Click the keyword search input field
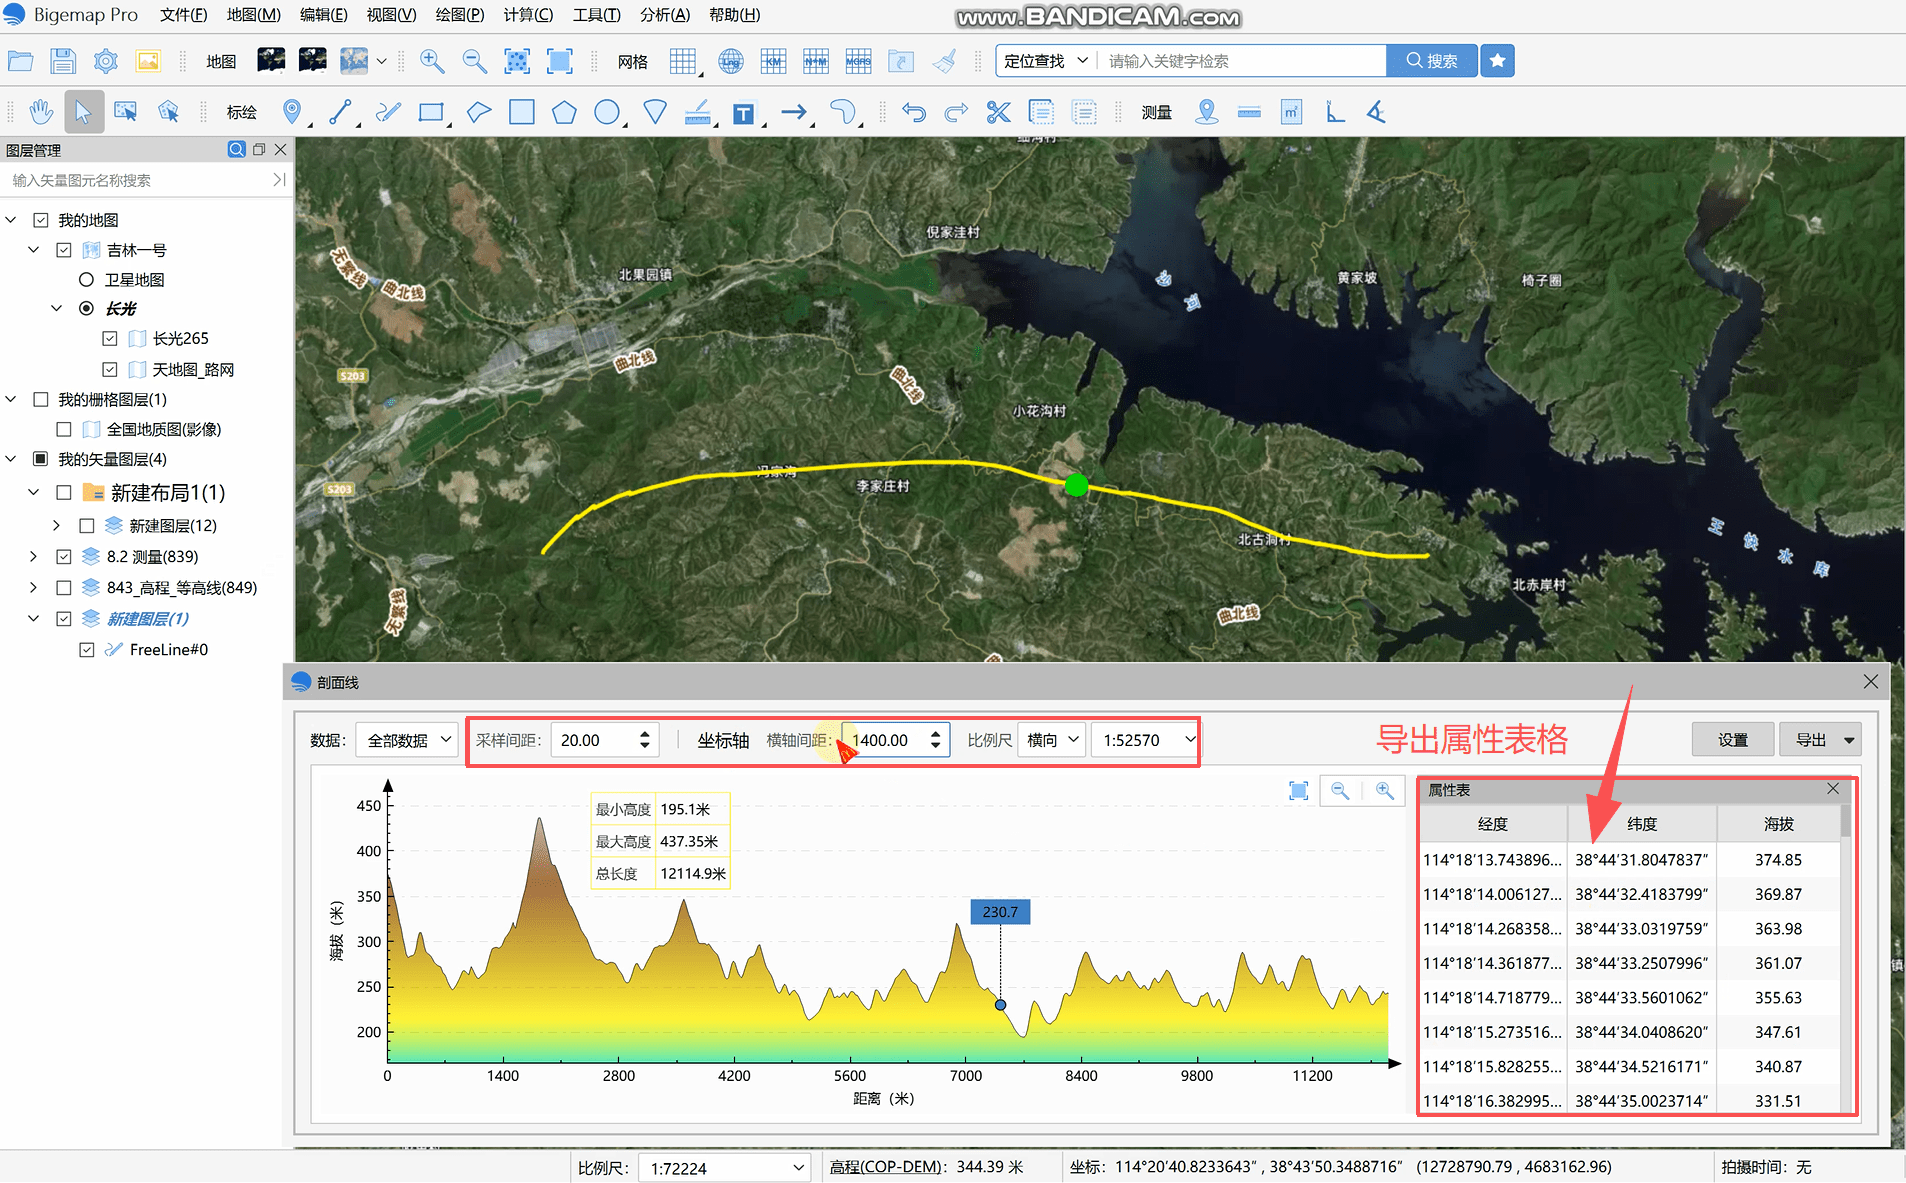1906x1183 pixels. [1243, 61]
